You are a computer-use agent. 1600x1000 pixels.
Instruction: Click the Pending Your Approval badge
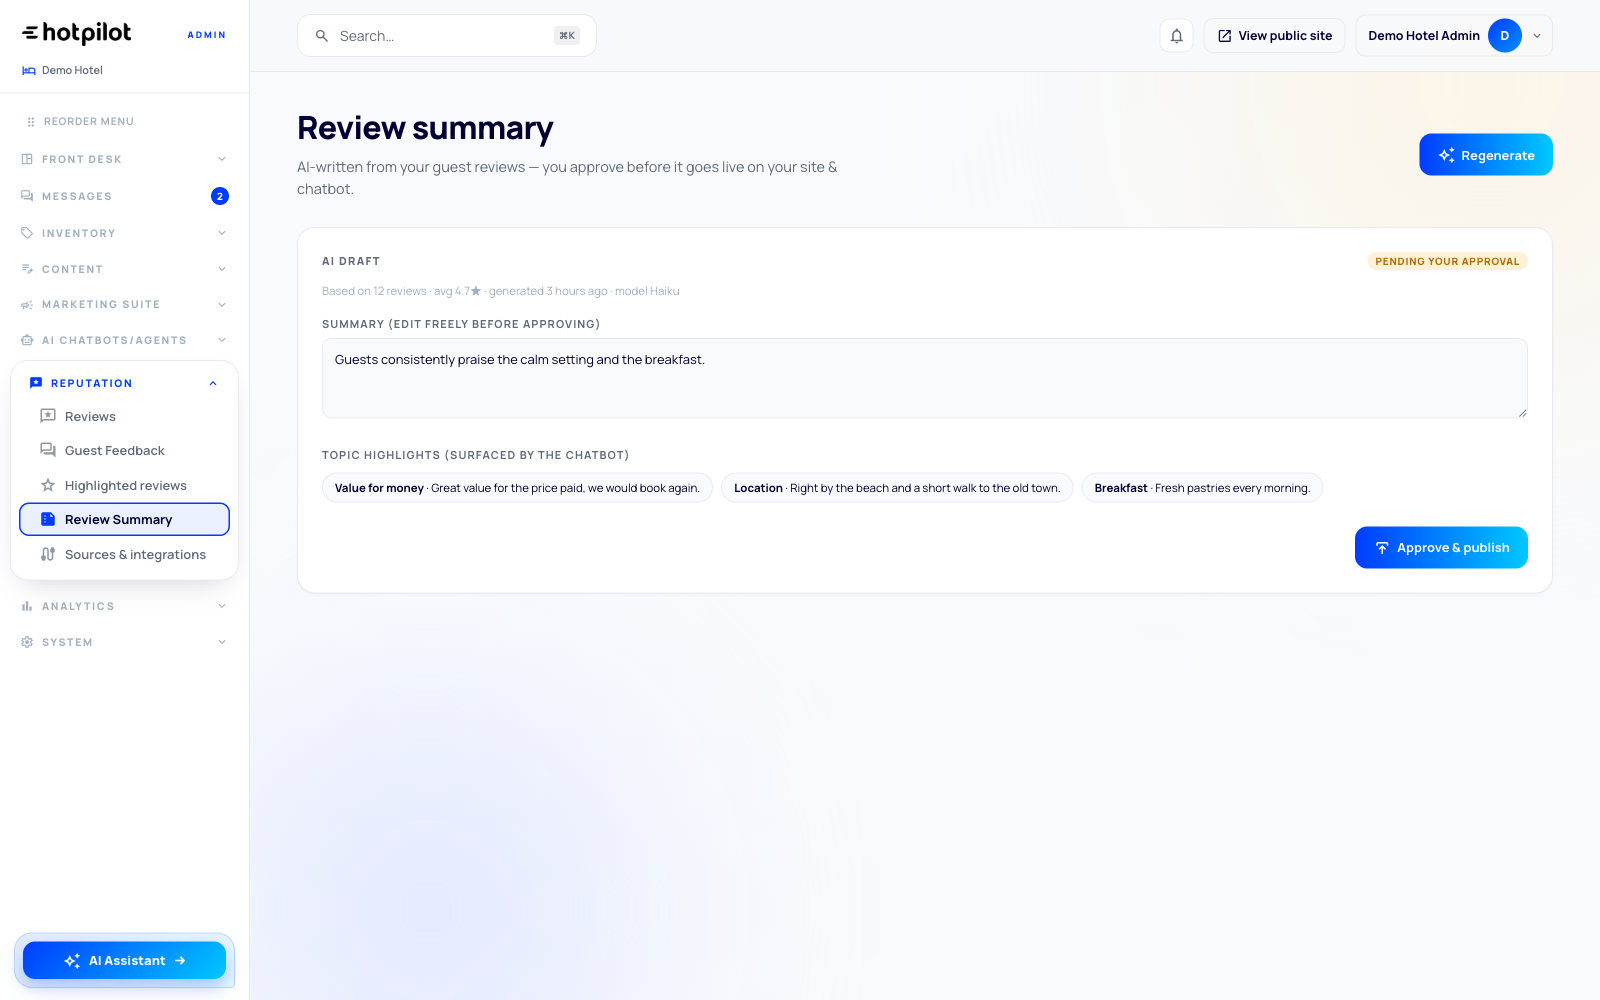tap(1447, 261)
